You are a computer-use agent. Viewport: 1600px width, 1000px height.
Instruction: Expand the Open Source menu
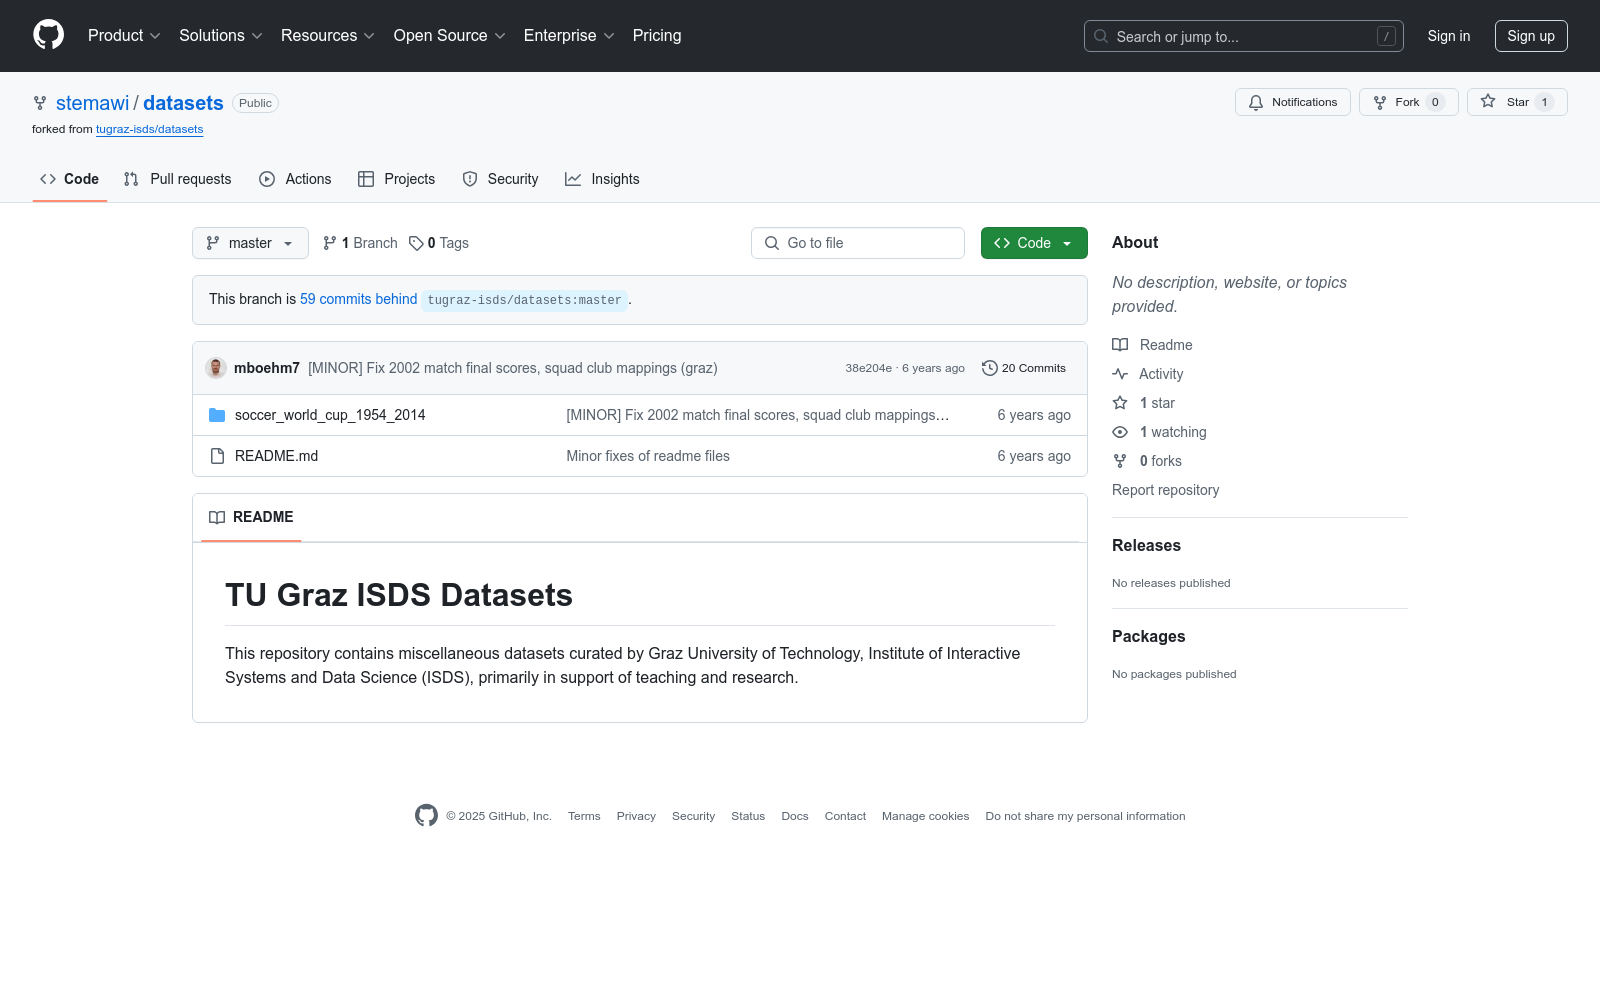point(450,36)
